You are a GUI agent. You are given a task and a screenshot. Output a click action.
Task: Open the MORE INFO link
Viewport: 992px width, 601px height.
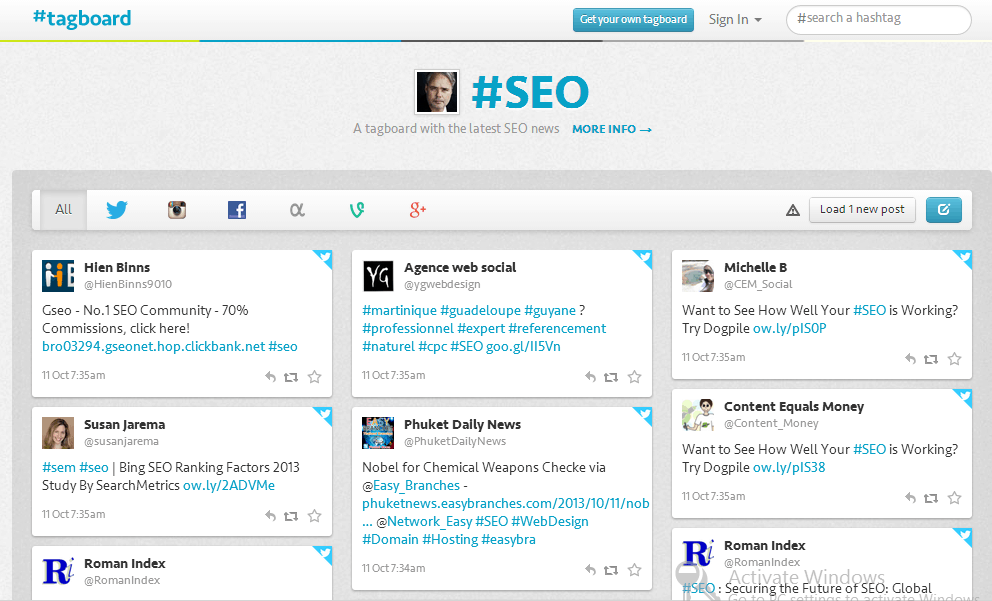coord(612,129)
